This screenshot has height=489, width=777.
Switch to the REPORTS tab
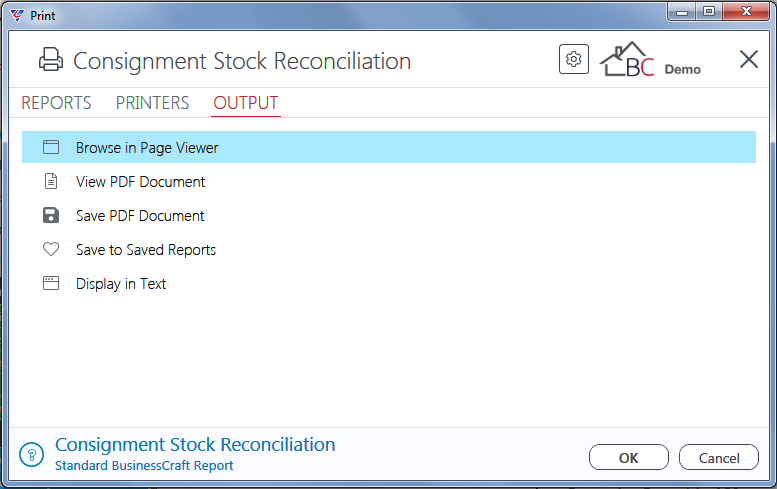(x=56, y=103)
